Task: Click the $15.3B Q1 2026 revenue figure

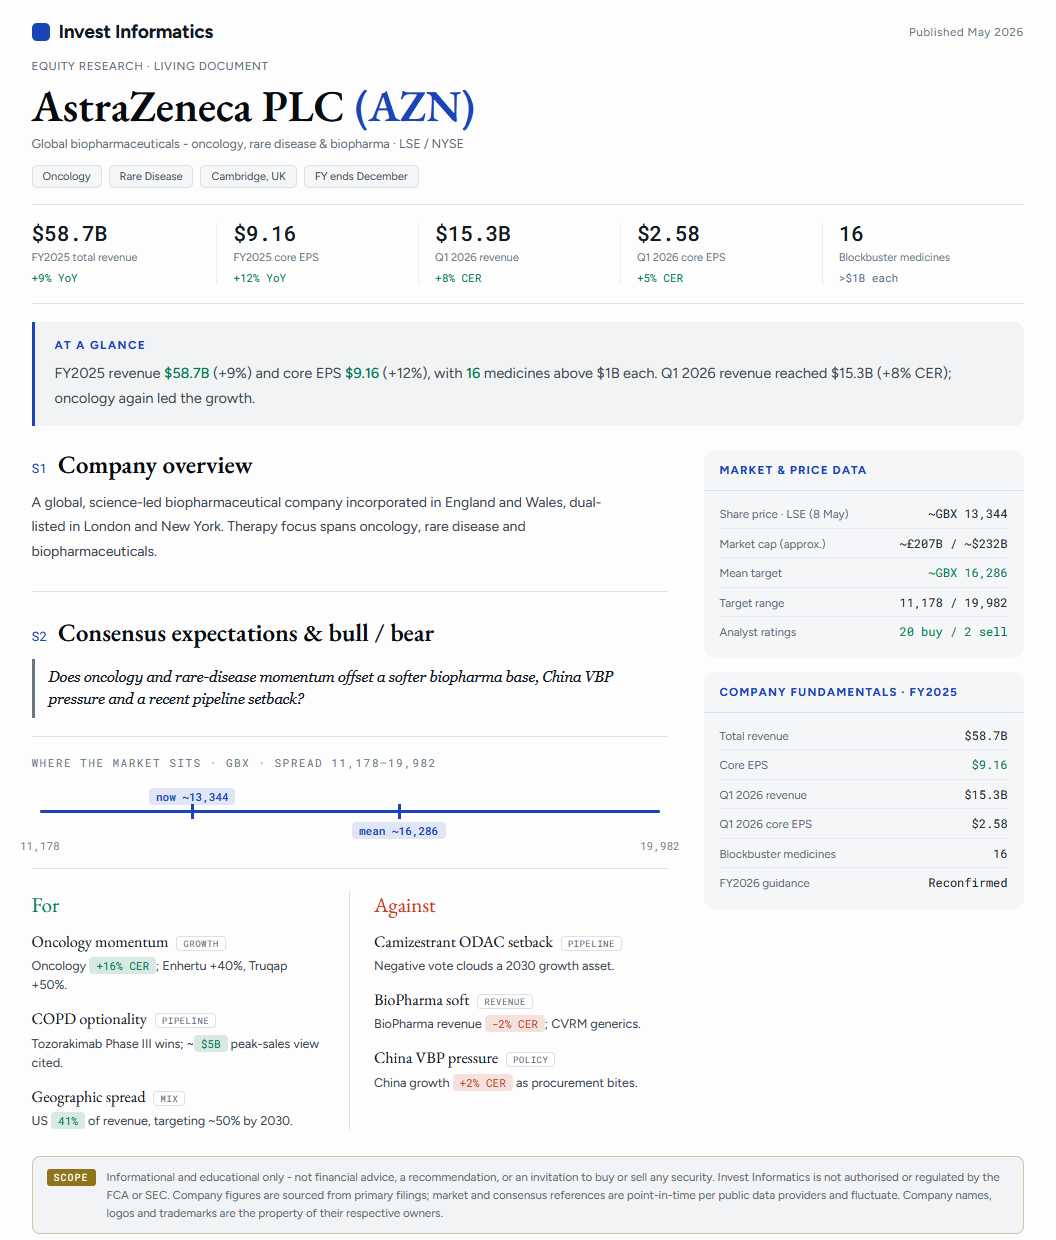Action: 473,234
